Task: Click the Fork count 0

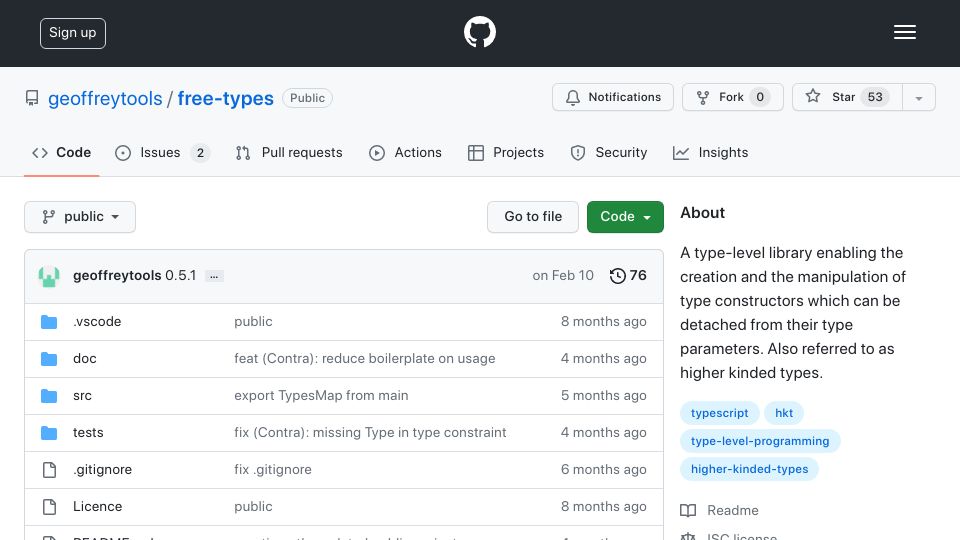Action: point(760,97)
